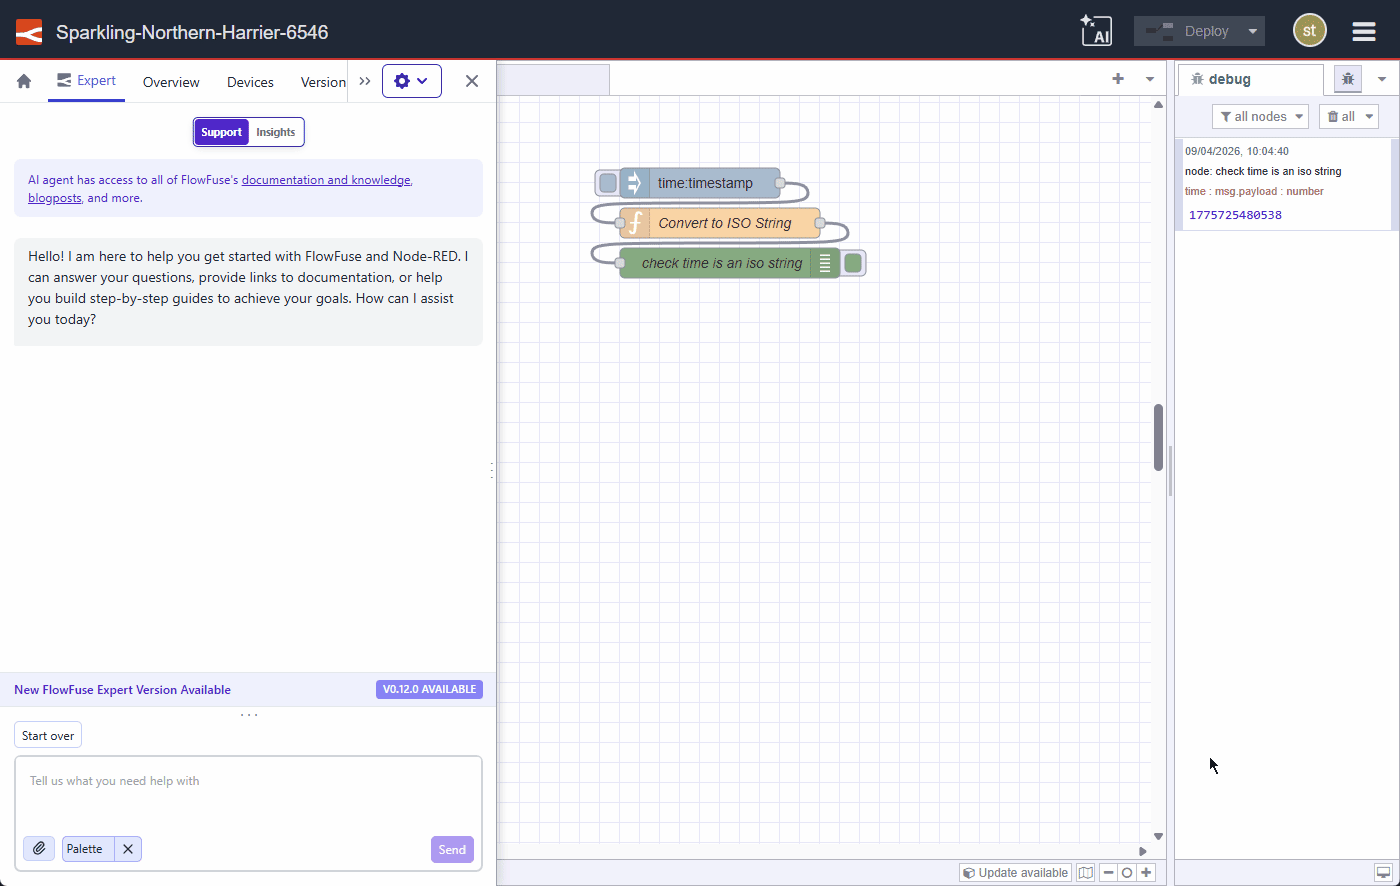The height and width of the screenshot is (886, 1400).
Task: Open the flow navigator map icon
Action: (1085, 872)
